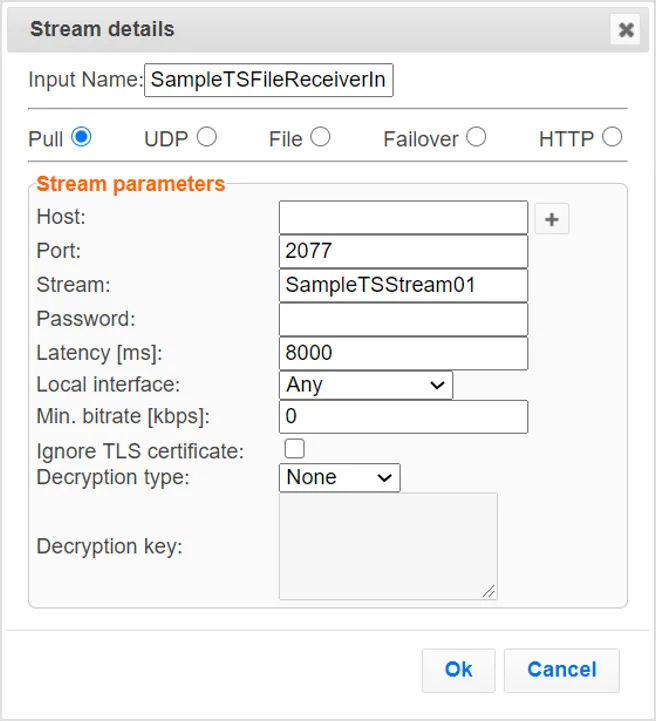Close the Stream details dialog
The height and width of the screenshot is (721, 656).
click(625, 30)
